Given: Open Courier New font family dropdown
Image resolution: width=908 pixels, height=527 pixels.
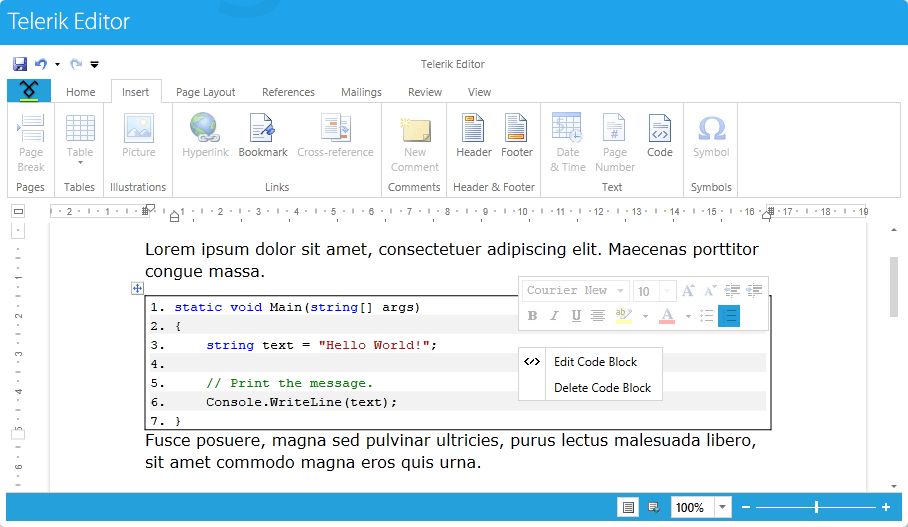Looking at the screenshot, I should (620, 291).
